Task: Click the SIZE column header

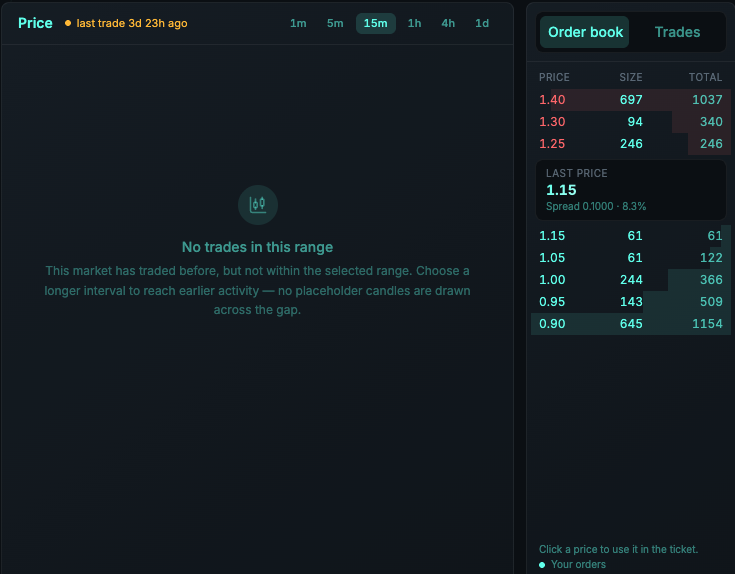Action: (x=630, y=77)
